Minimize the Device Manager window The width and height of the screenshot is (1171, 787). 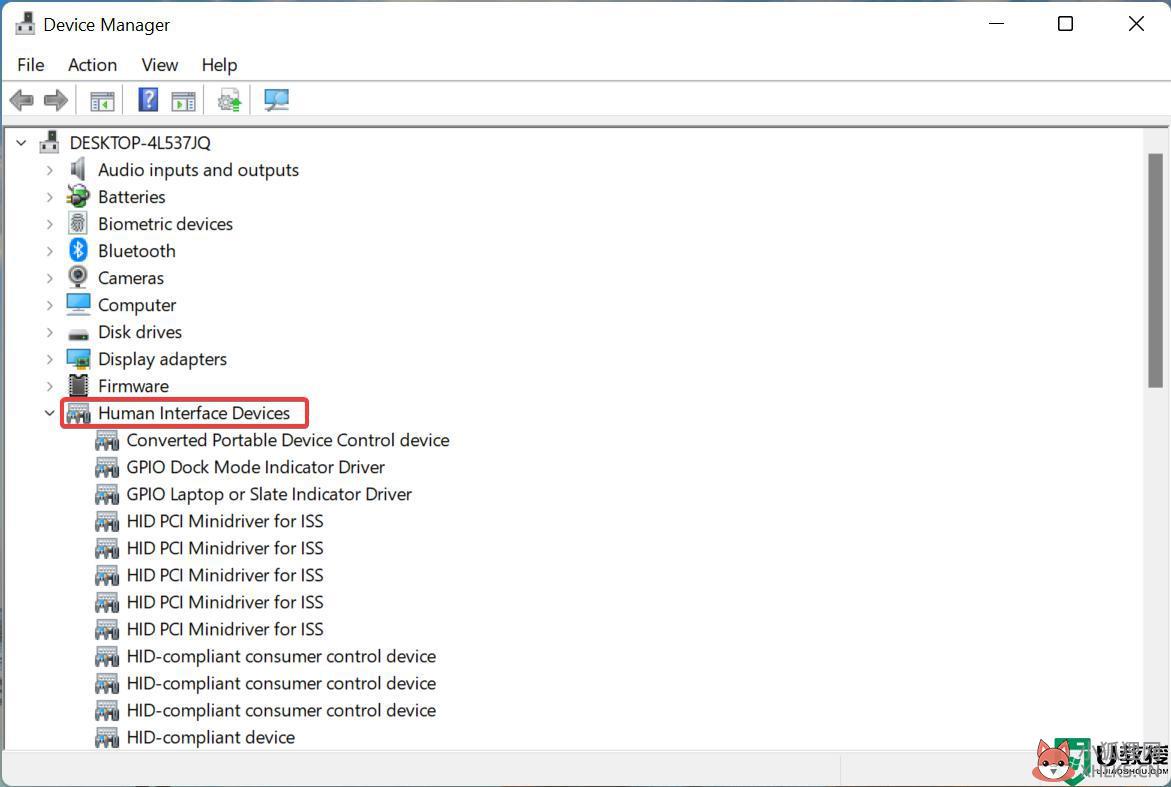996,24
